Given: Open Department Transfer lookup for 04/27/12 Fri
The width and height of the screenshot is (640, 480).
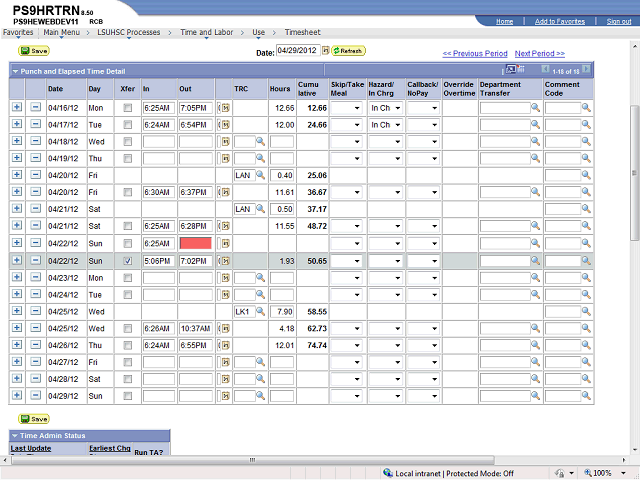Looking at the screenshot, I should coord(536,362).
